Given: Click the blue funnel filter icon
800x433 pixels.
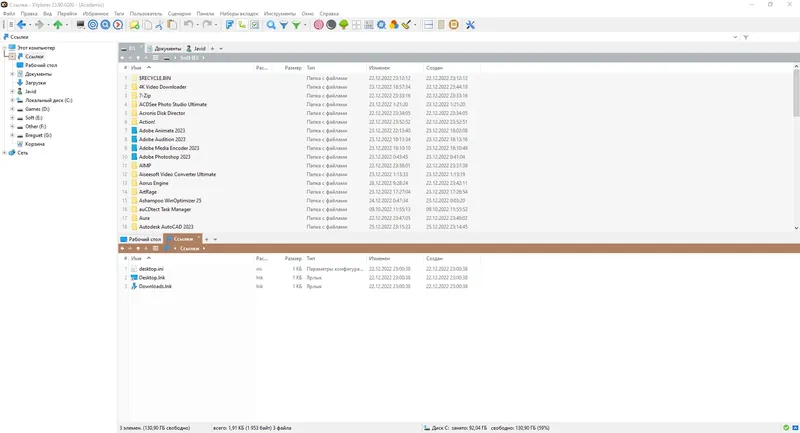Looking at the screenshot, I should pyautogui.click(x=284, y=24).
